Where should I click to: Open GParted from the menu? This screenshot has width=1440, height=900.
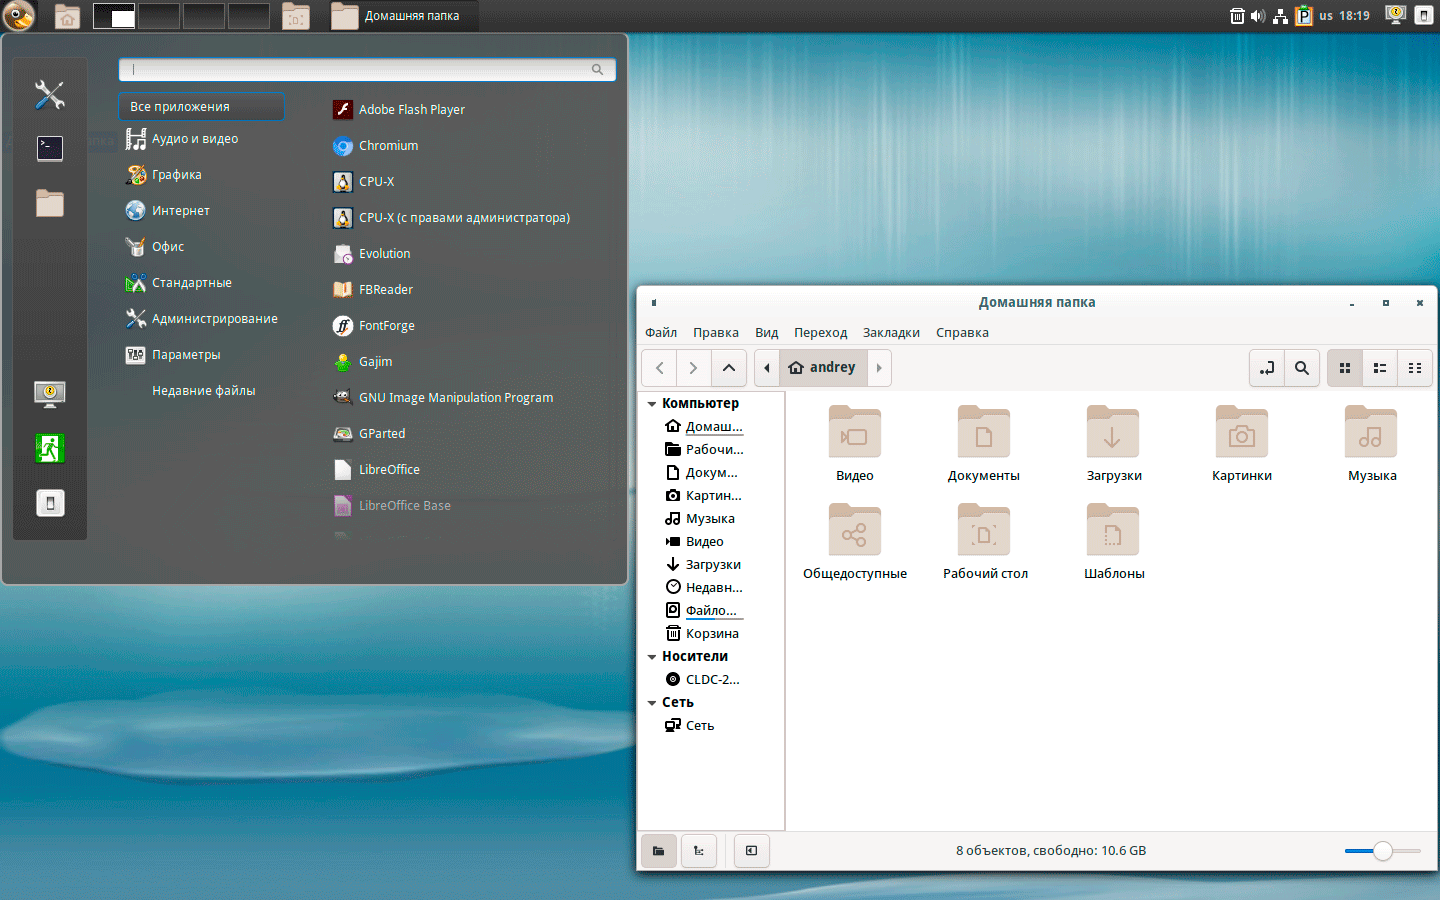pyautogui.click(x=381, y=434)
